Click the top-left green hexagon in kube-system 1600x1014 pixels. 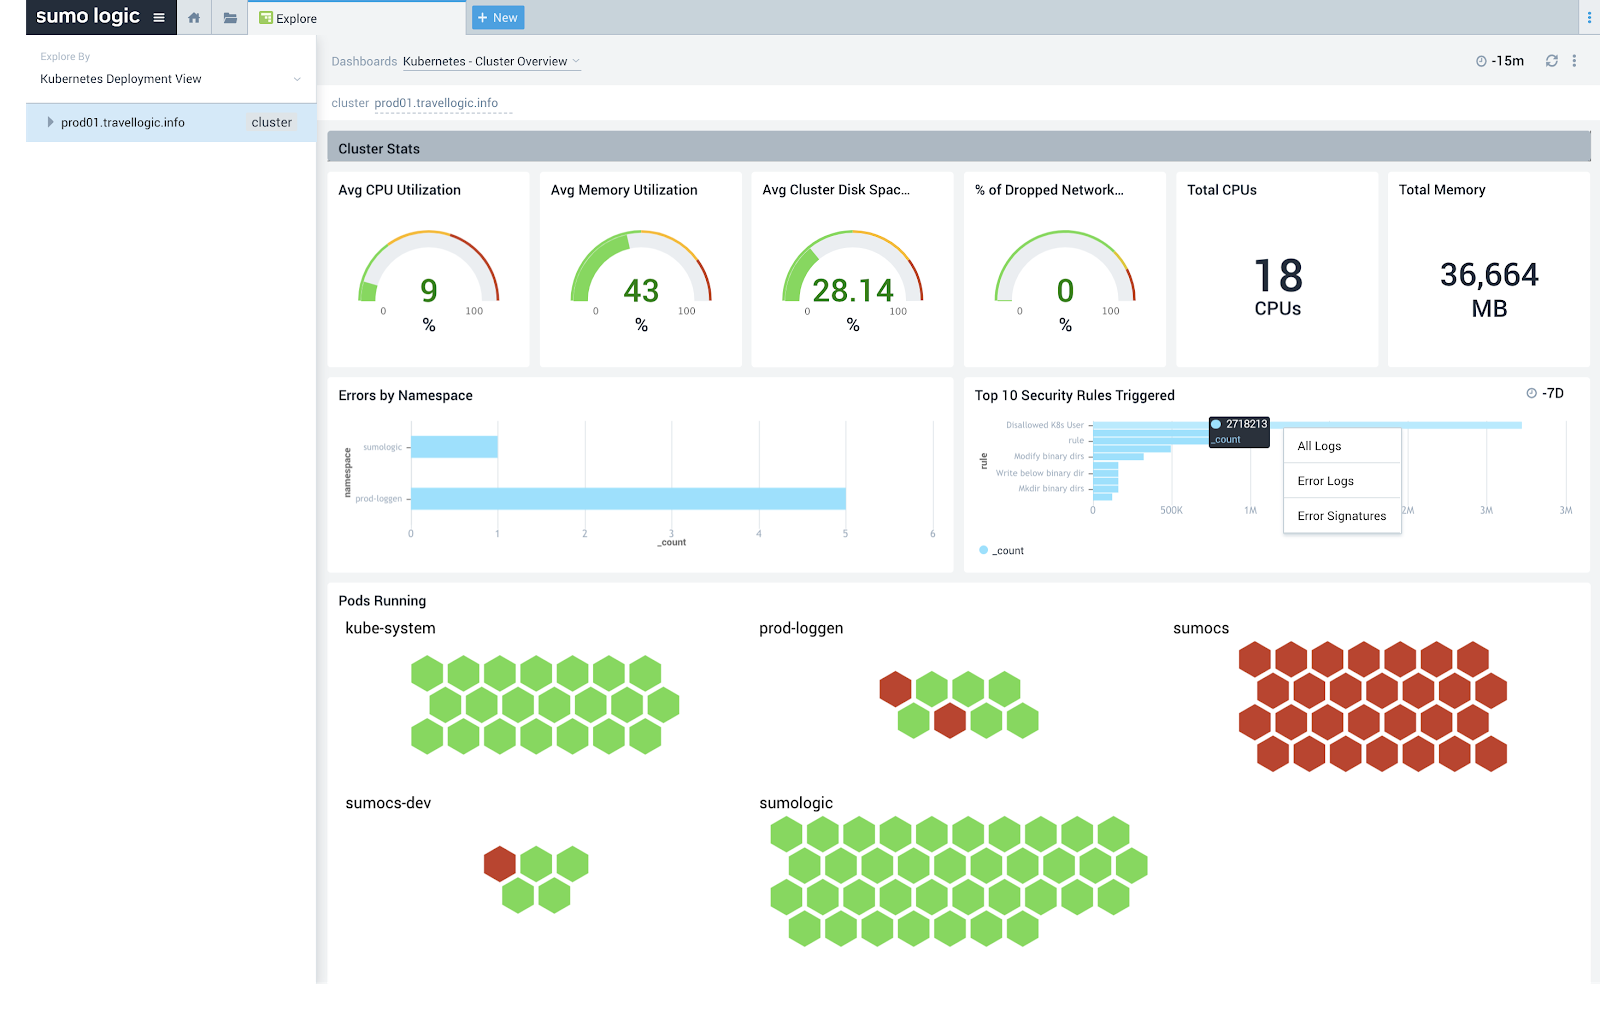pos(427,674)
